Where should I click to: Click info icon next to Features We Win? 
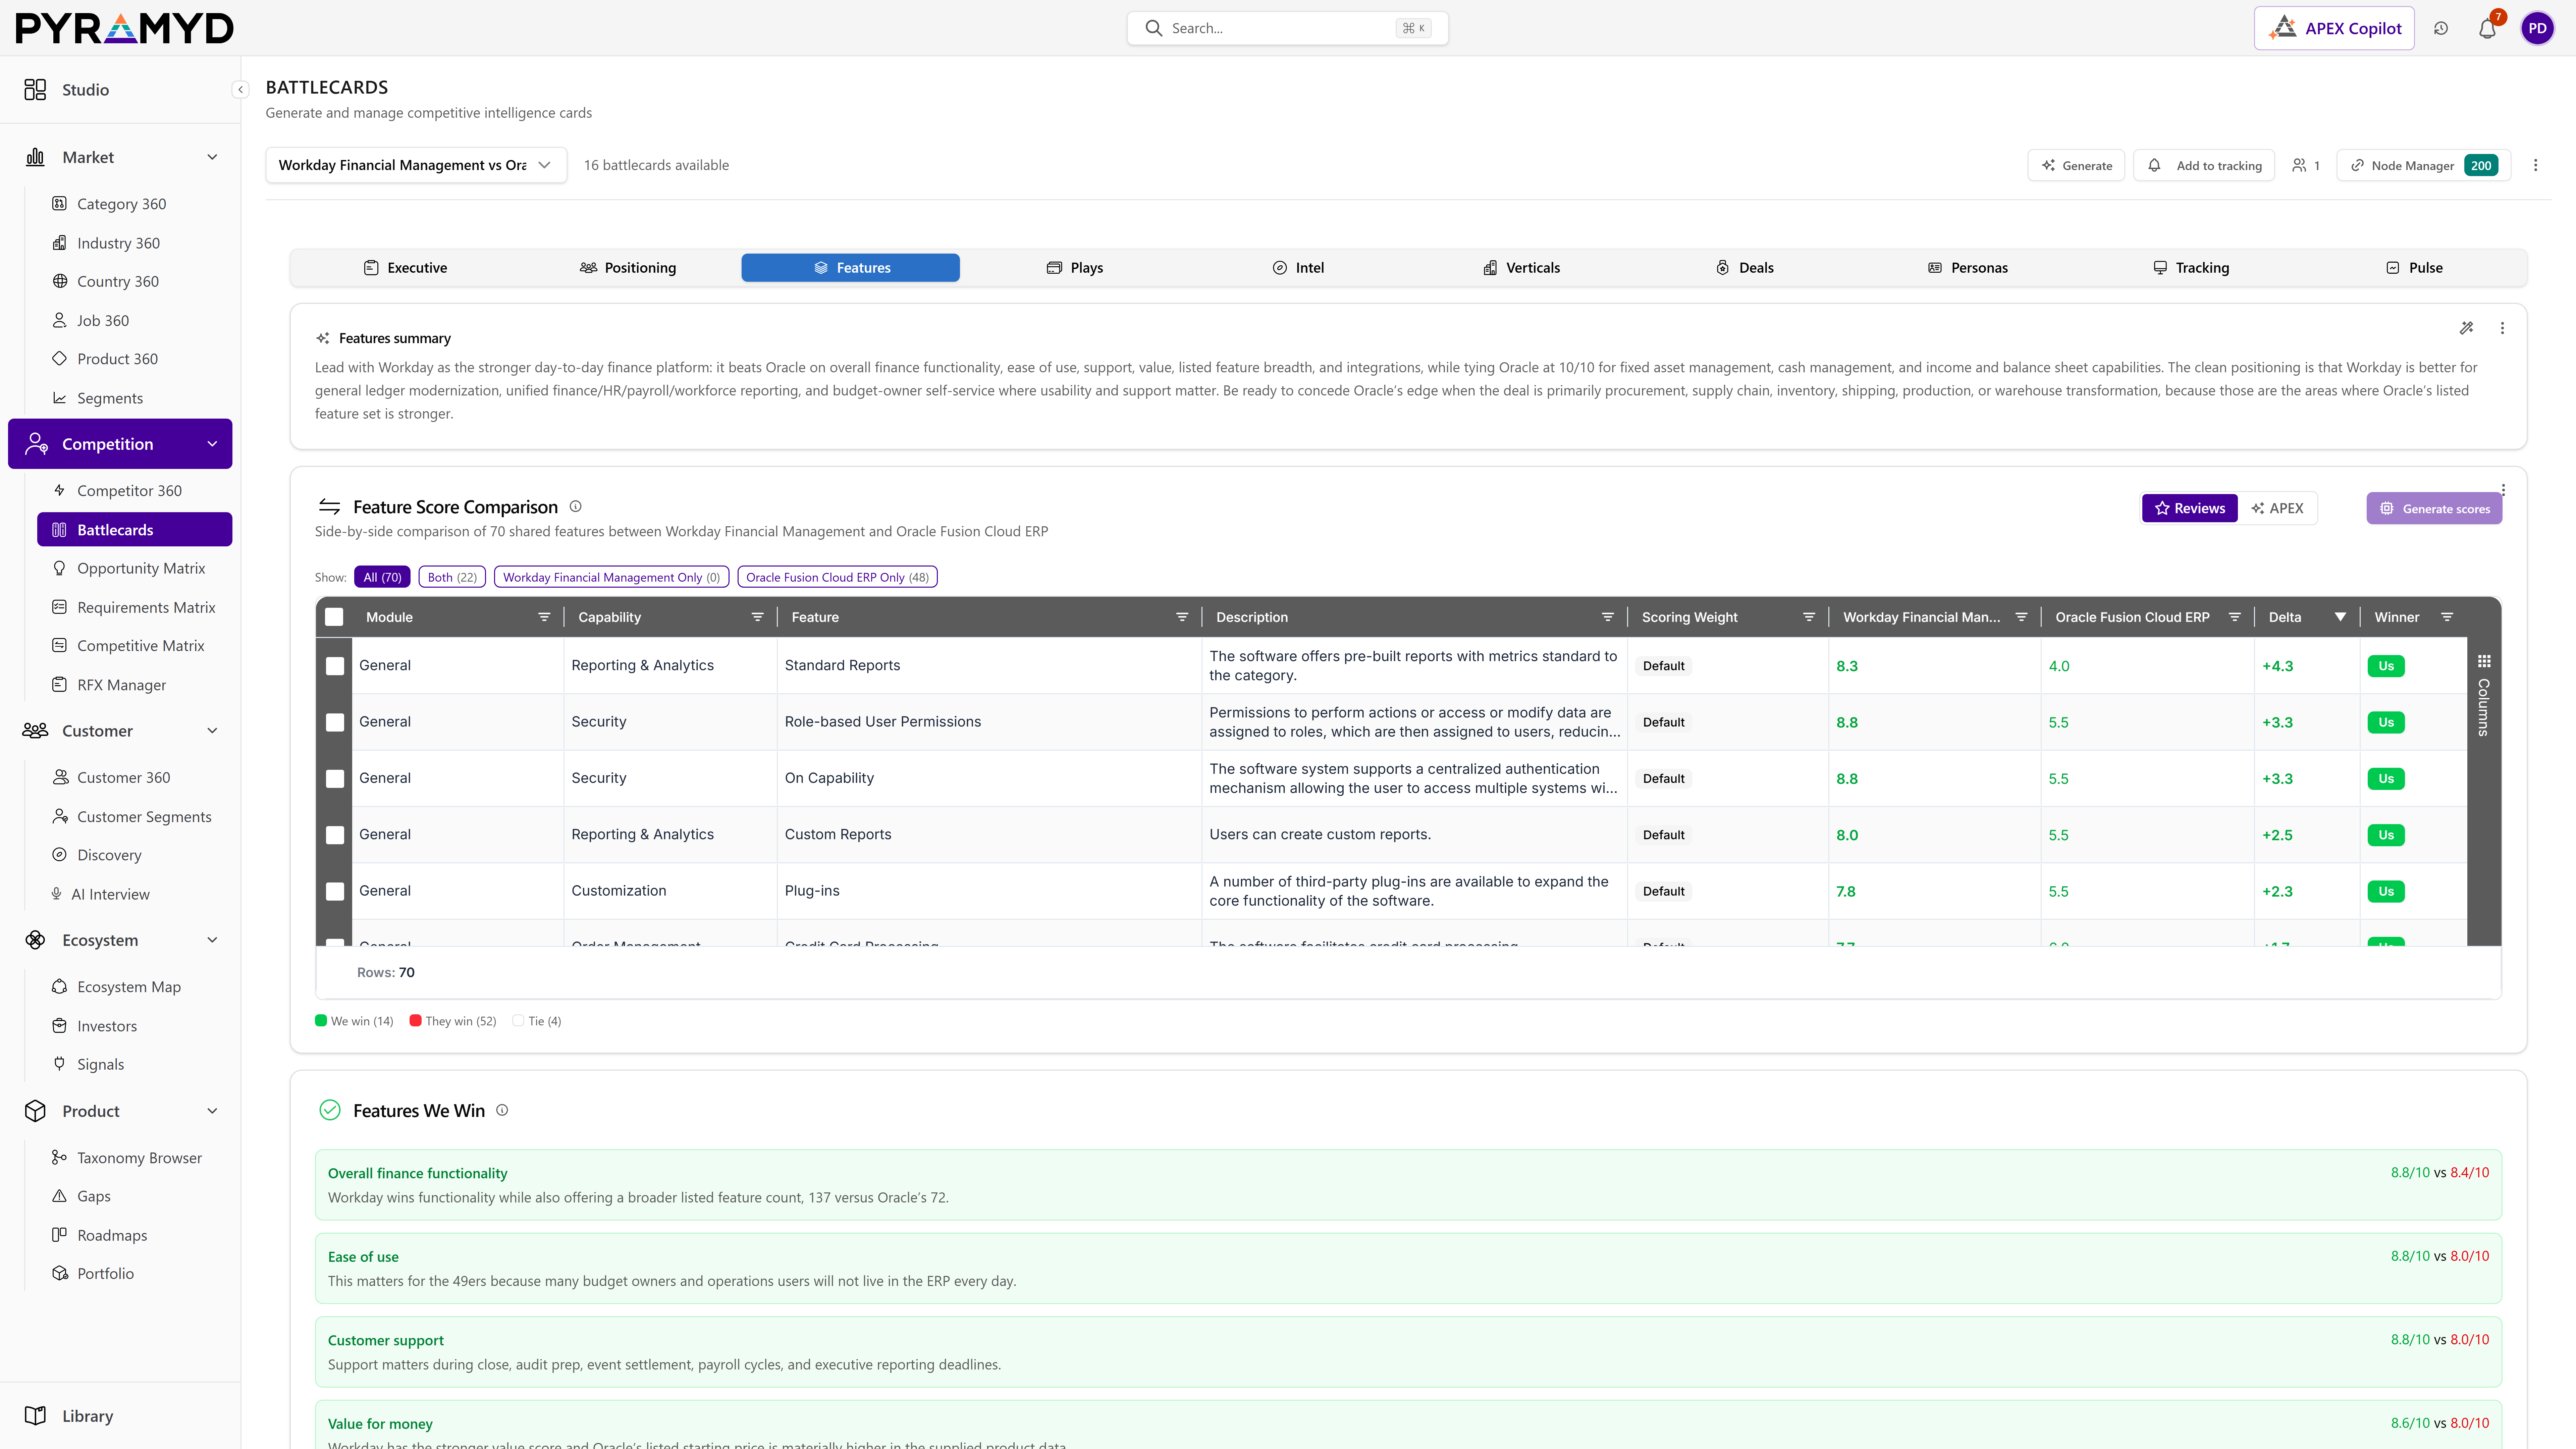click(502, 1110)
